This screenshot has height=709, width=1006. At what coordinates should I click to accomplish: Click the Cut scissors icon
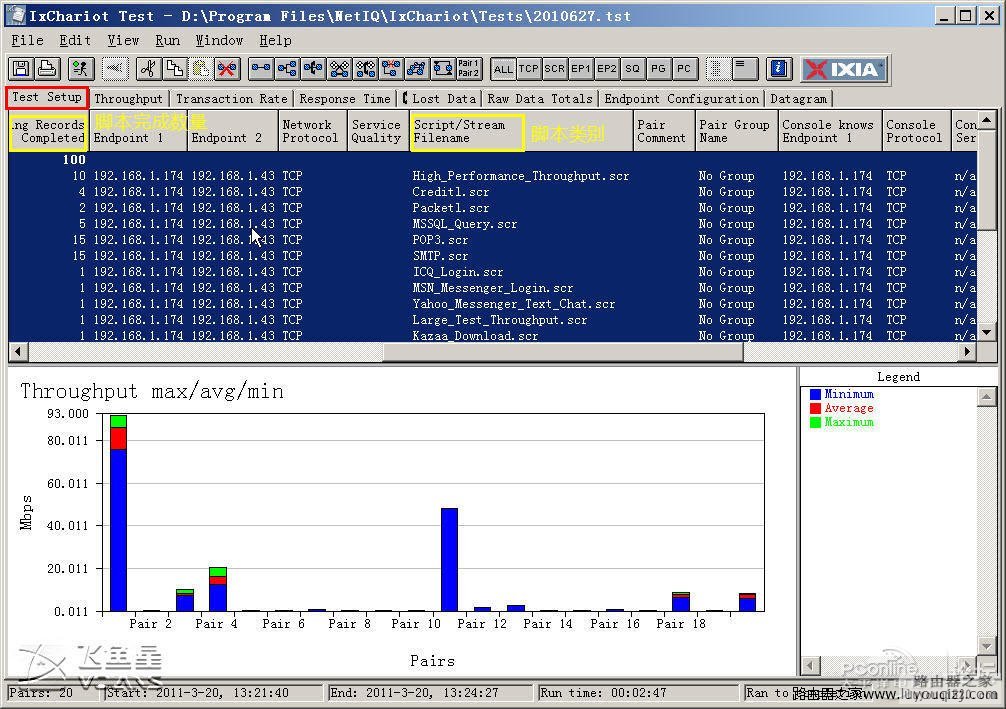coord(148,69)
